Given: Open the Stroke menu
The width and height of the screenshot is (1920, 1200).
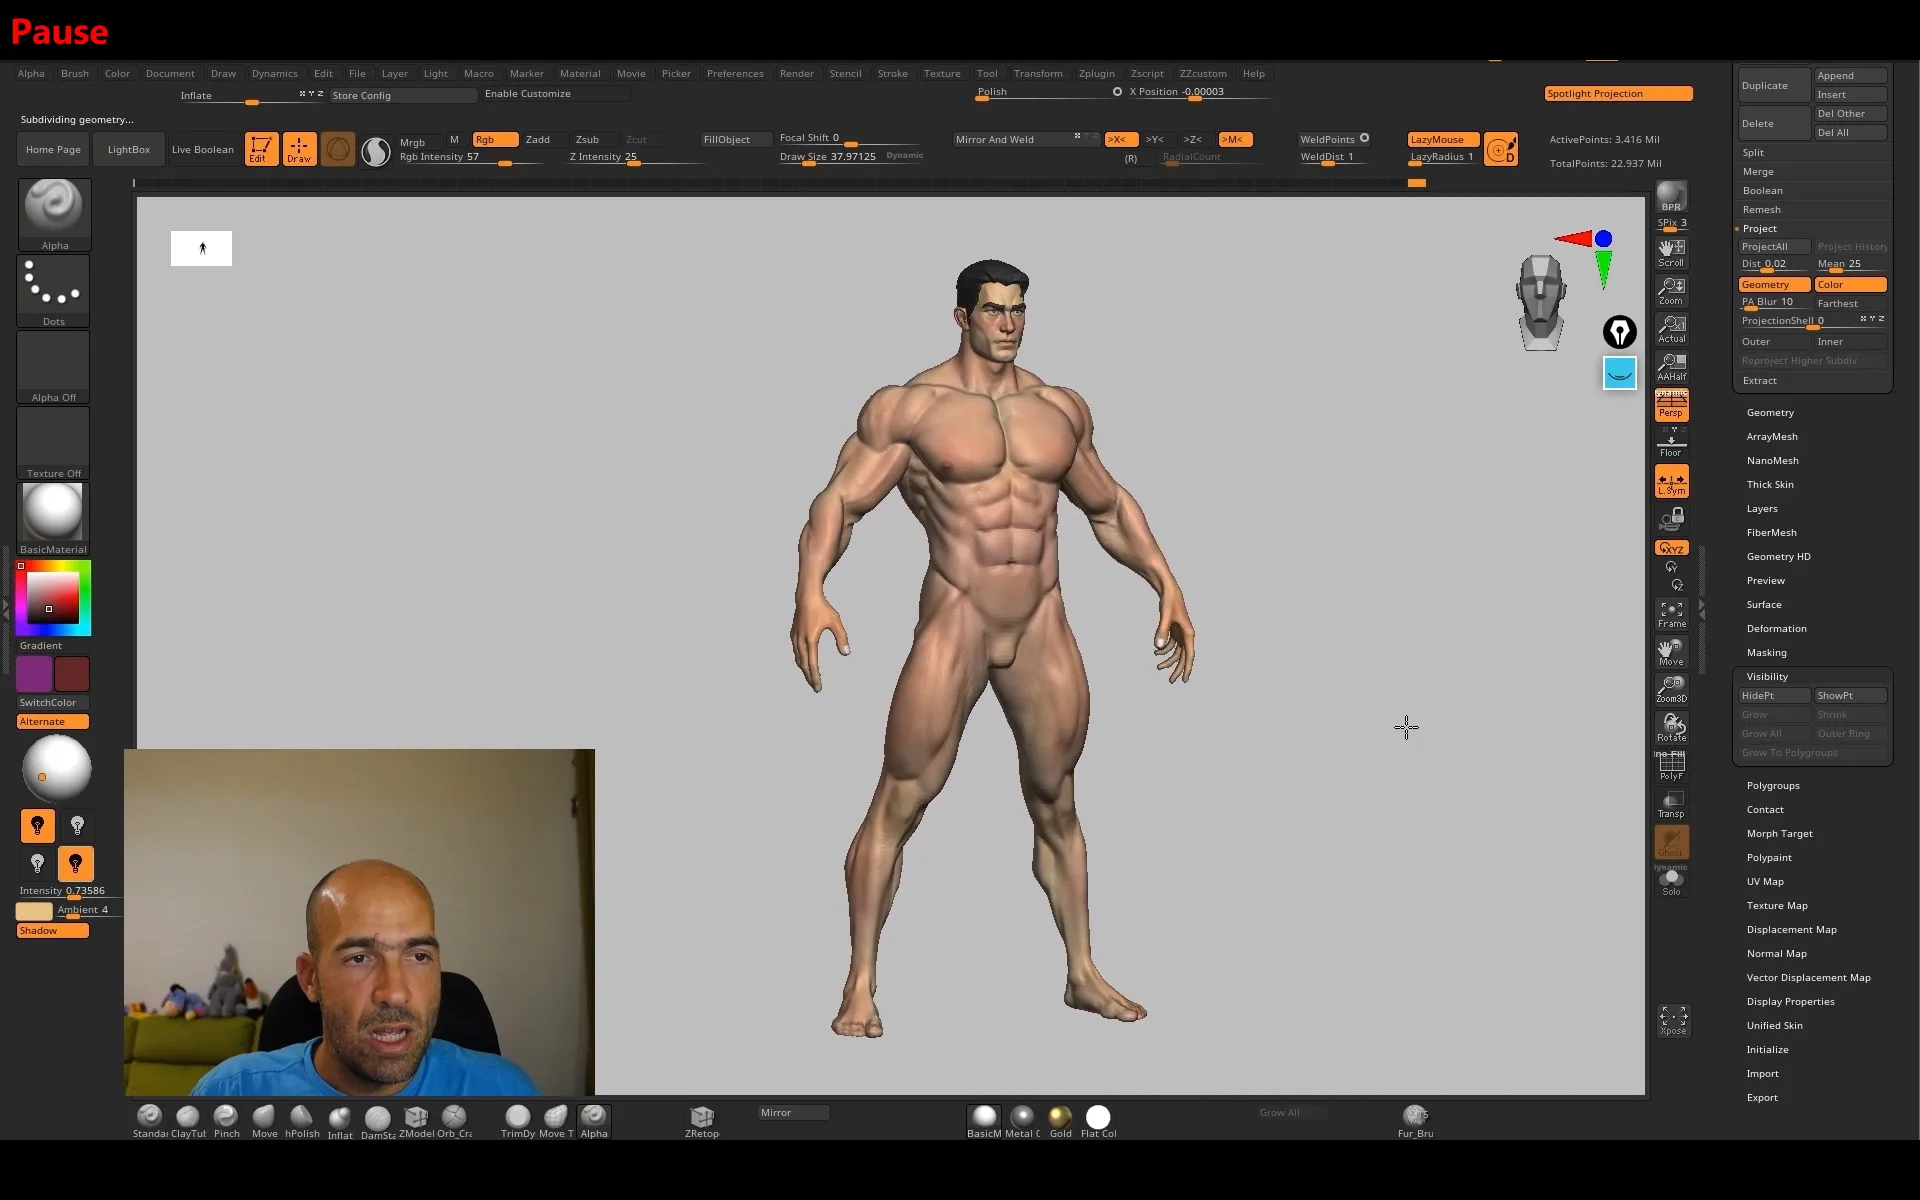Looking at the screenshot, I should pos(892,73).
